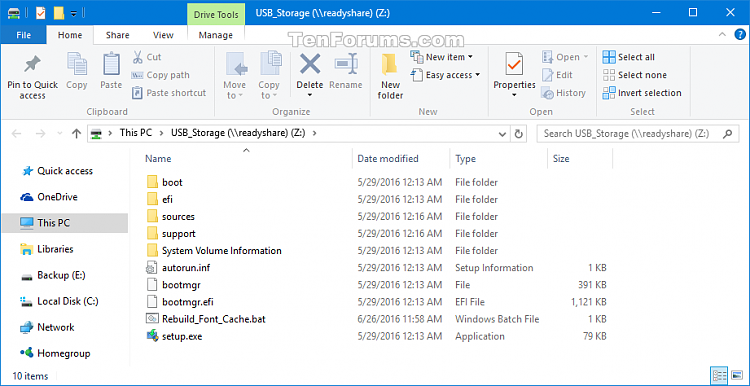Collapse the ribbon with the chevron
This screenshot has height=386, width=750.
[722, 34]
